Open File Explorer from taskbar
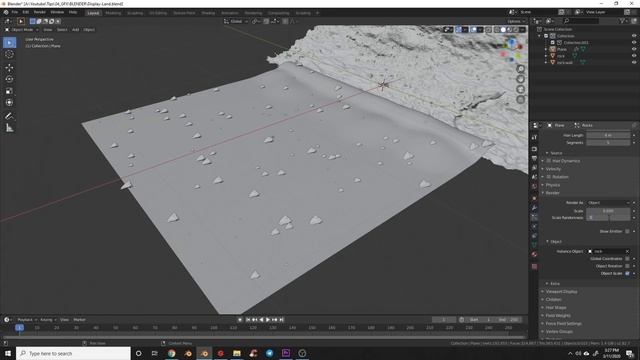640x360 pixels. click(x=237, y=353)
